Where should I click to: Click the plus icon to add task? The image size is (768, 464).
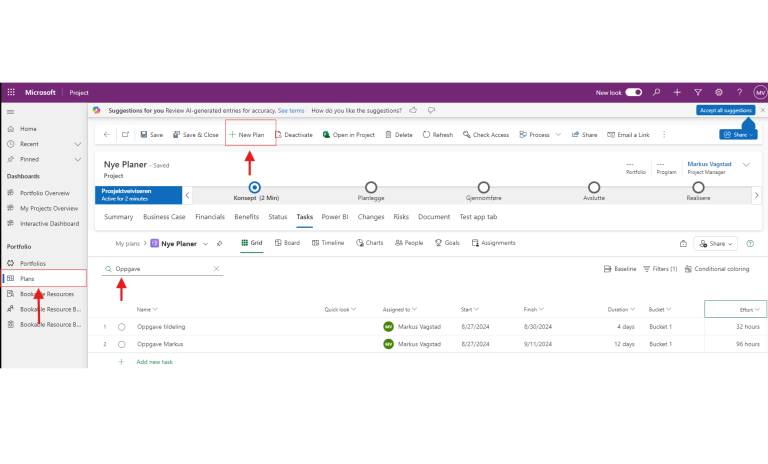point(121,362)
